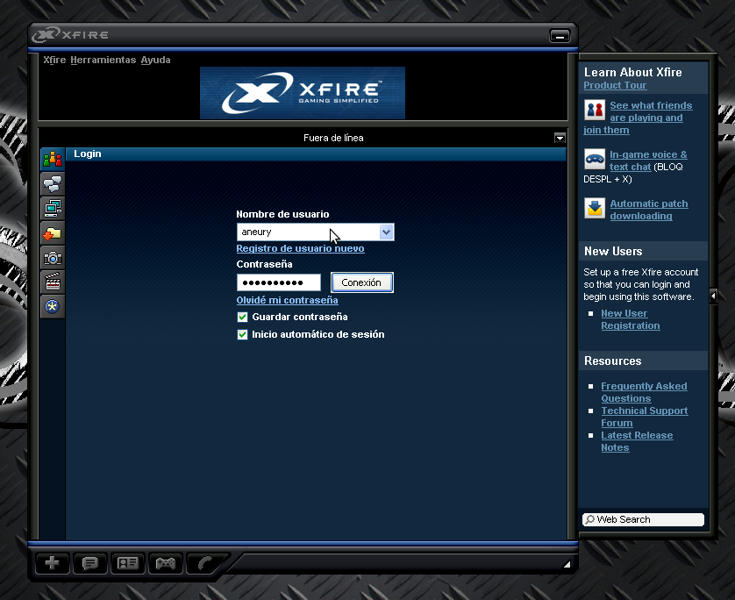Click Registro de usuario nuevo link

[300, 248]
